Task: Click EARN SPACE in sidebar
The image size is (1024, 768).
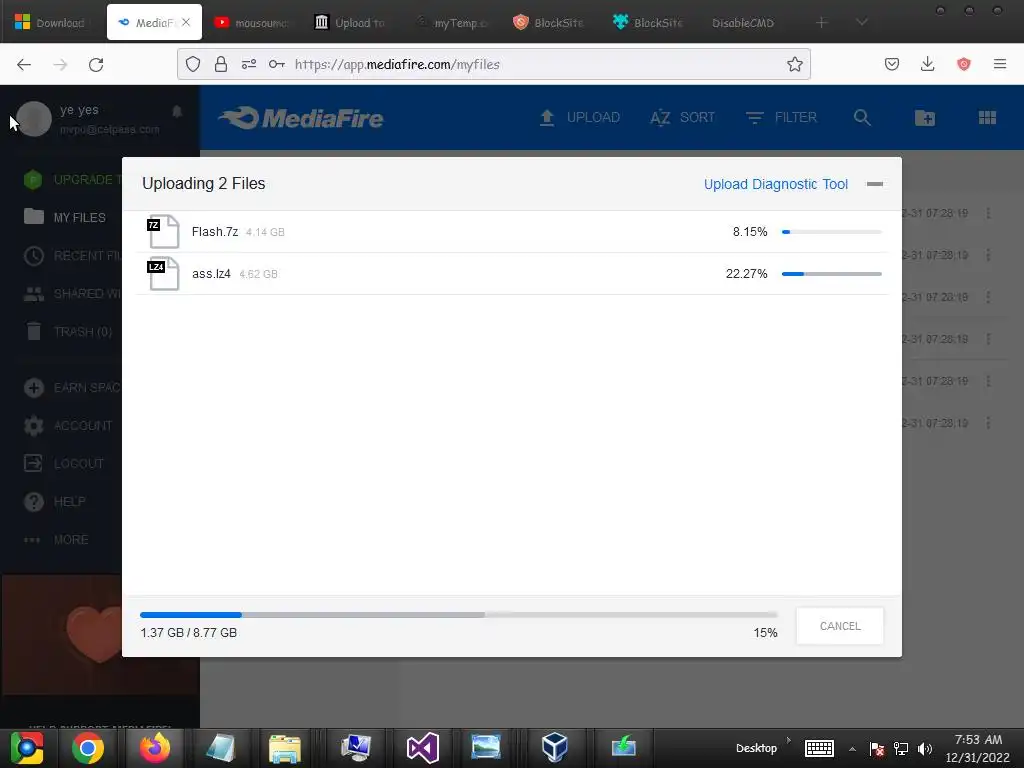Action: [x=72, y=388]
